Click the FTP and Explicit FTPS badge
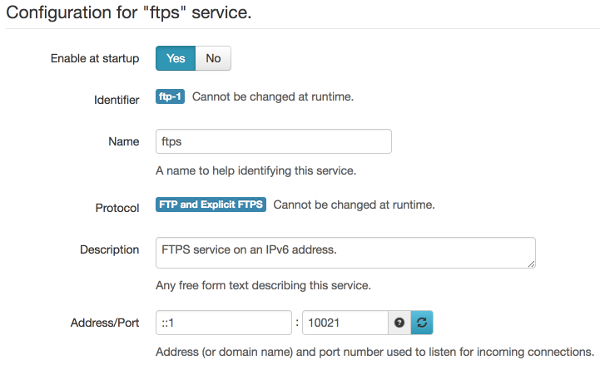This screenshot has width=600, height=365. click(x=211, y=204)
